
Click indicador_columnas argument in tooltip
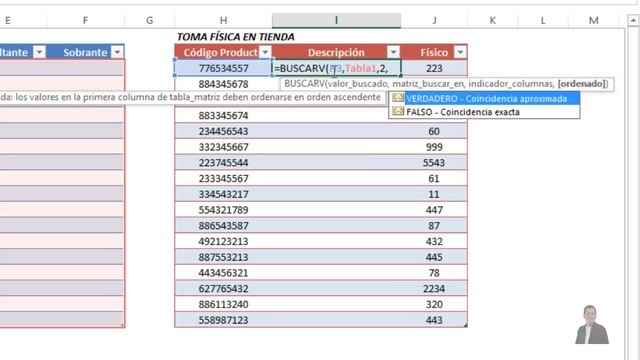[511, 84]
